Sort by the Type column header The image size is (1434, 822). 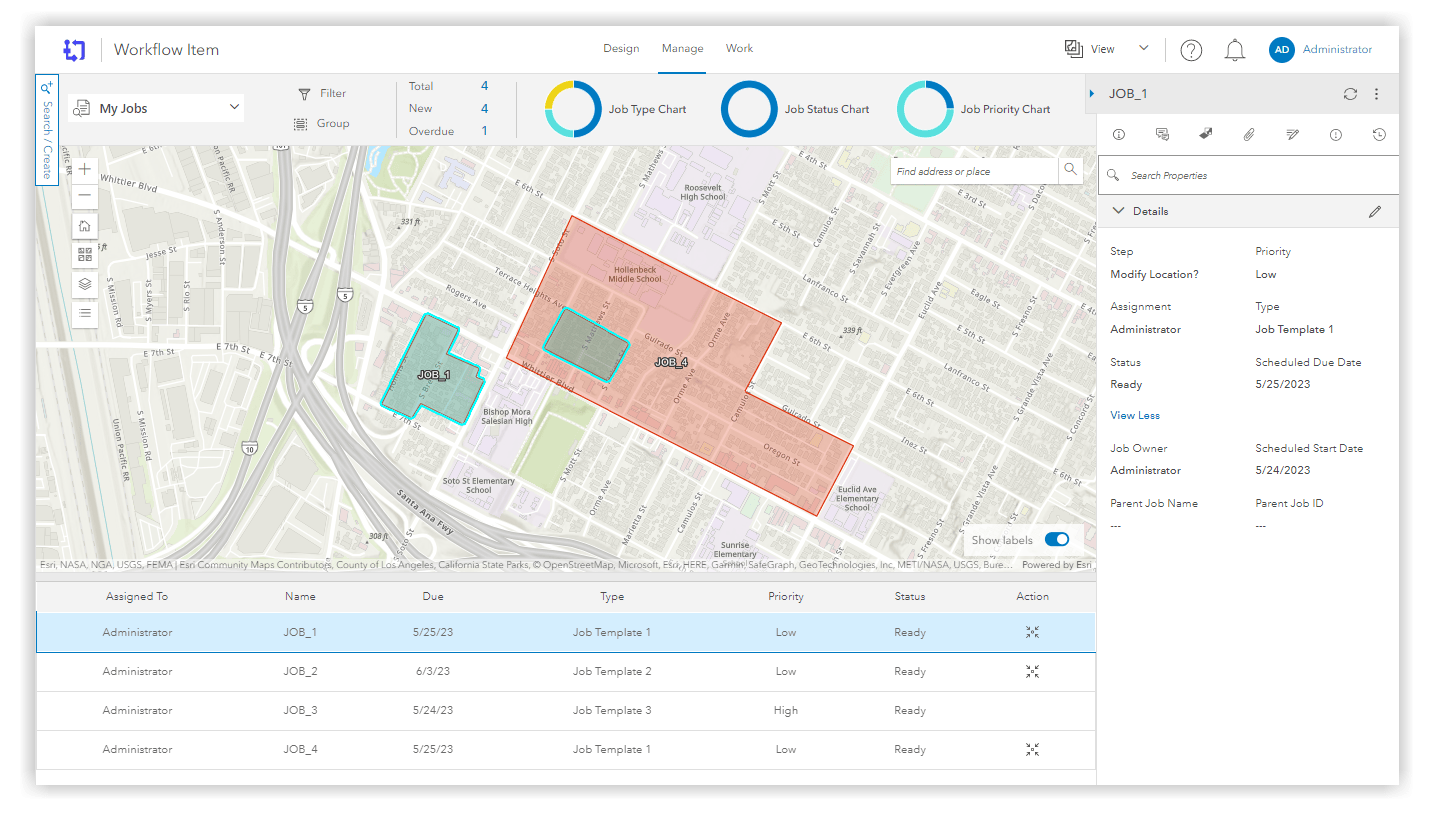612,597
